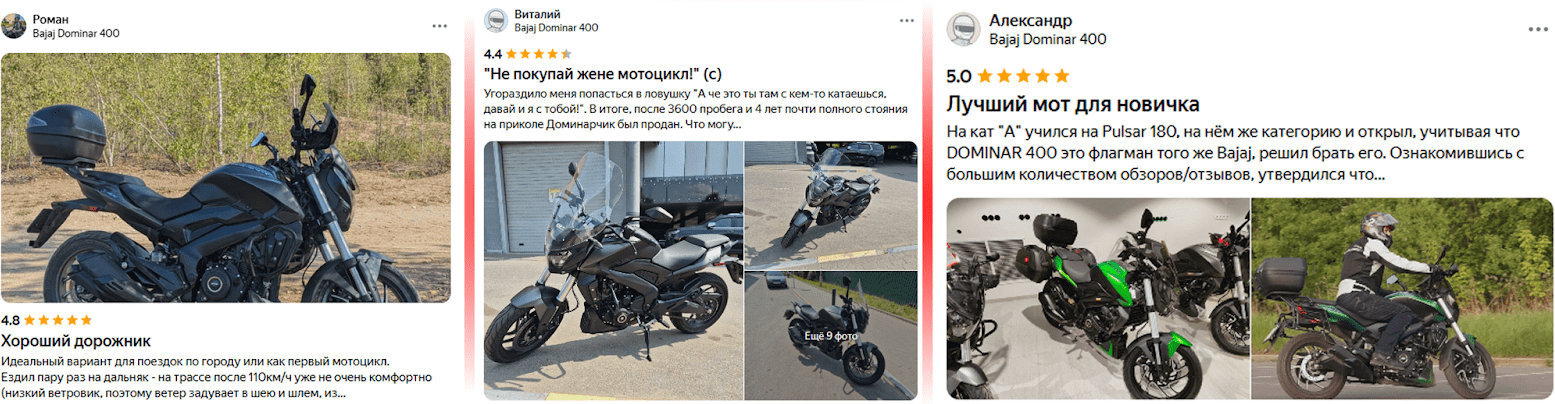Click the "Bajaj Dominar 400" label under Александр
The width and height of the screenshot is (1555, 404).
coord(1047,40)
